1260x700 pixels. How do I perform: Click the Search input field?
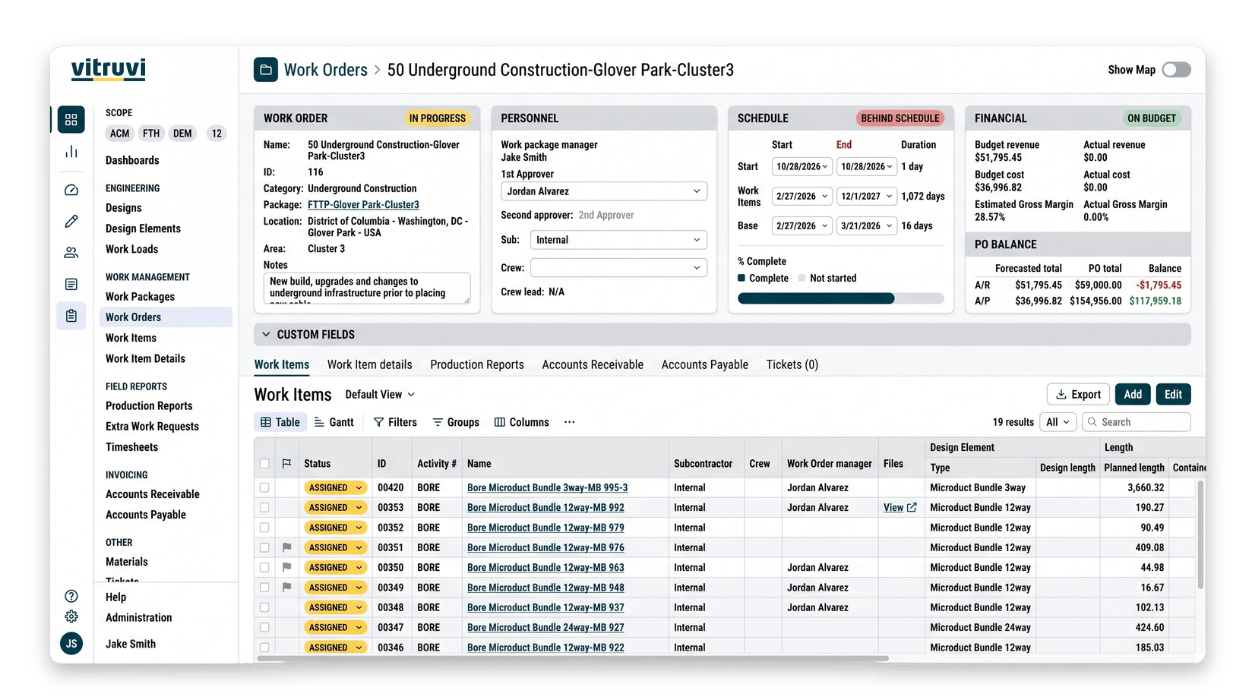tap(1137, 422)
